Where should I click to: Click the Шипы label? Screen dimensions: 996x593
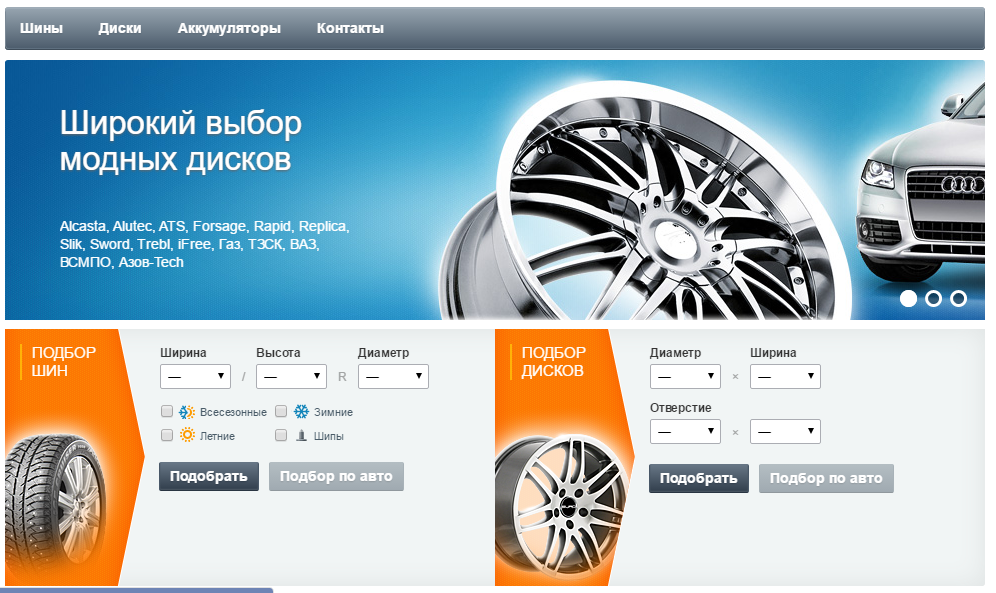pos(328,436)
